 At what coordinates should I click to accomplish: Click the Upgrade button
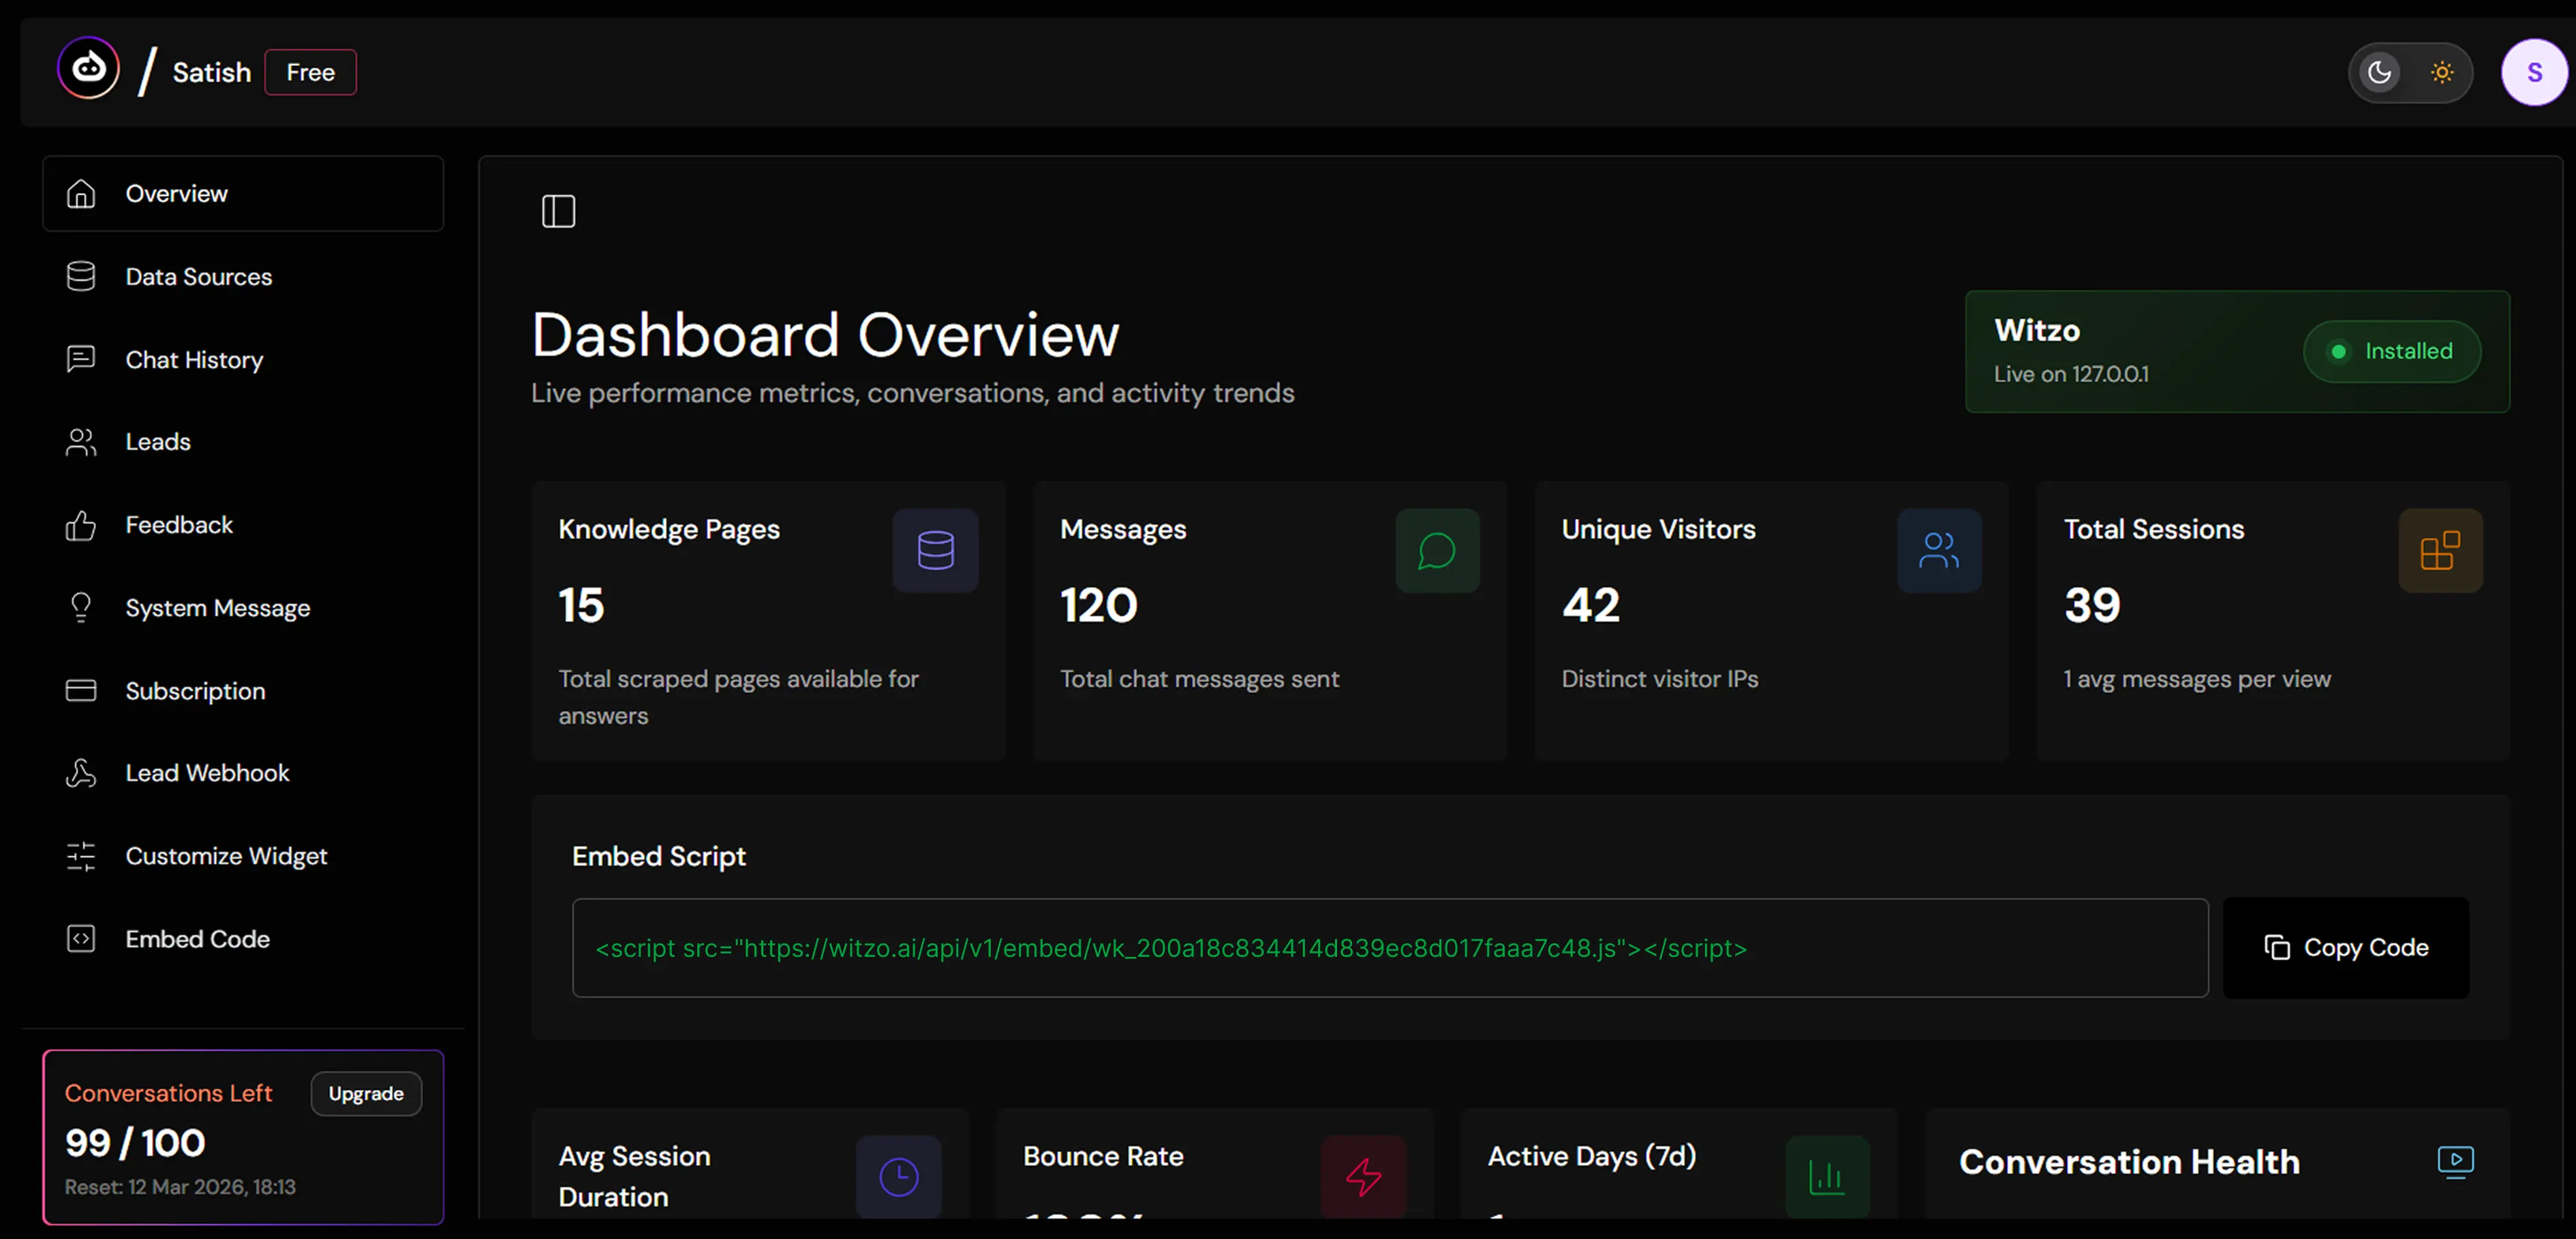(x=365, y=1093)
